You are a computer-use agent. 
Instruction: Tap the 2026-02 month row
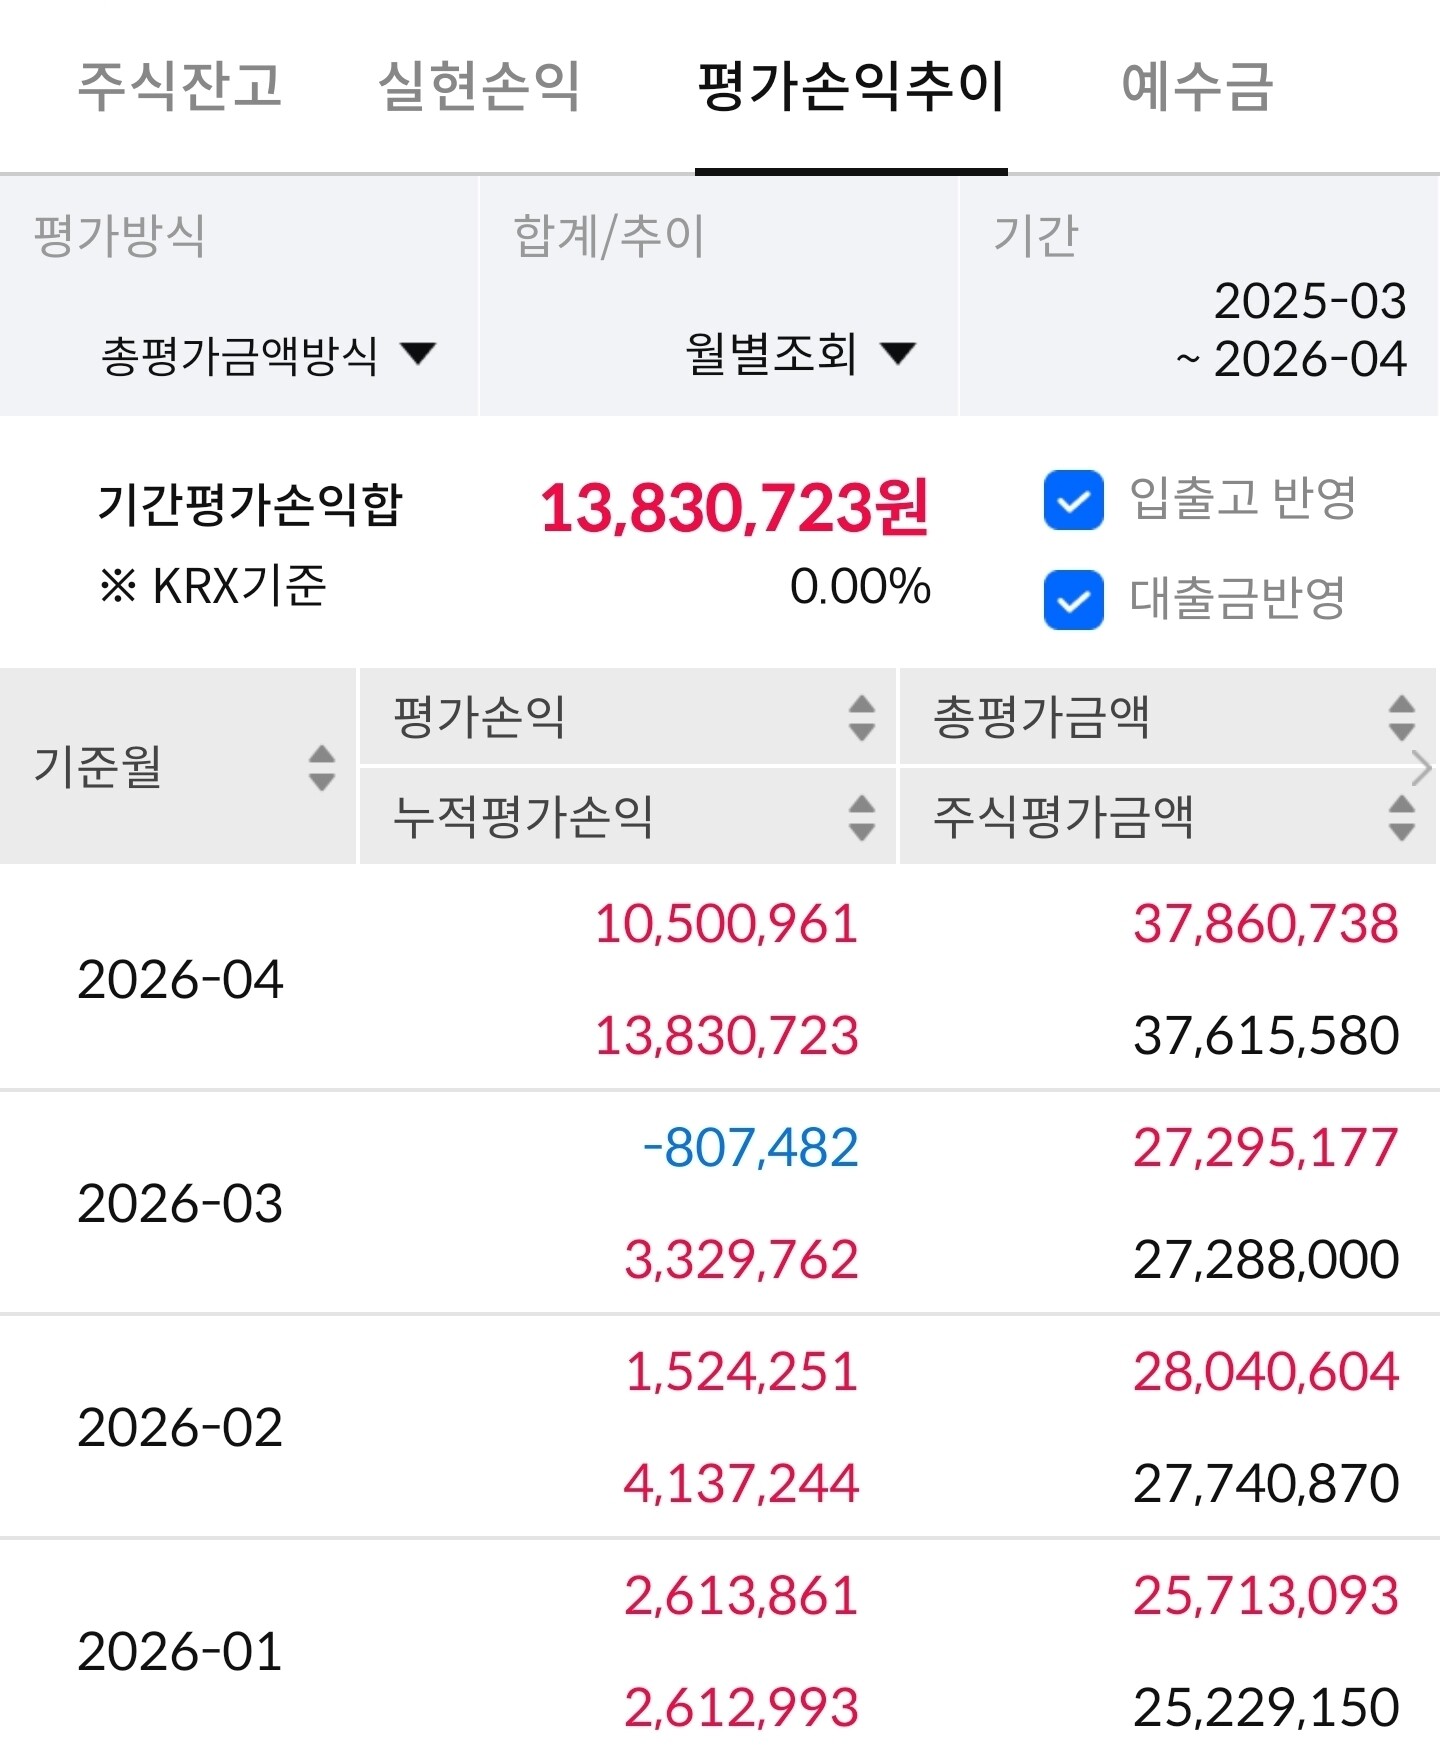[x=720, y=1427]
